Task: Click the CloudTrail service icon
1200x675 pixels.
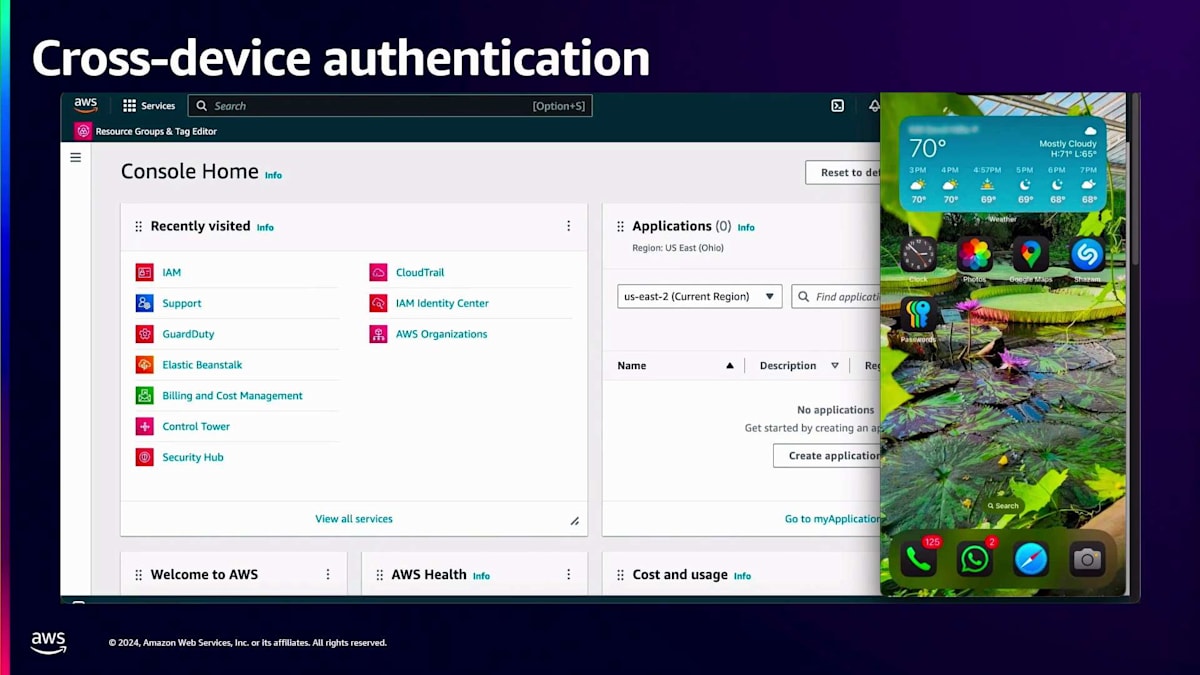Action: [x=378, y=272]
